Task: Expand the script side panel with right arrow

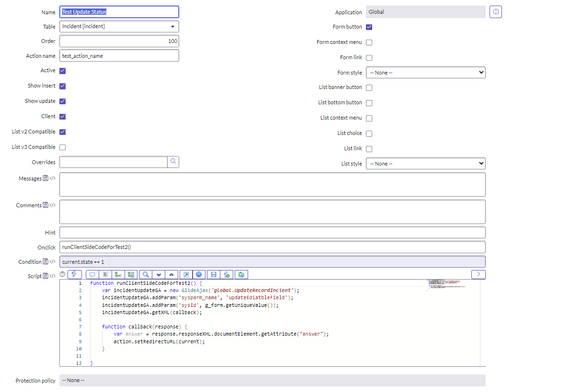Action: coord(478,274)
